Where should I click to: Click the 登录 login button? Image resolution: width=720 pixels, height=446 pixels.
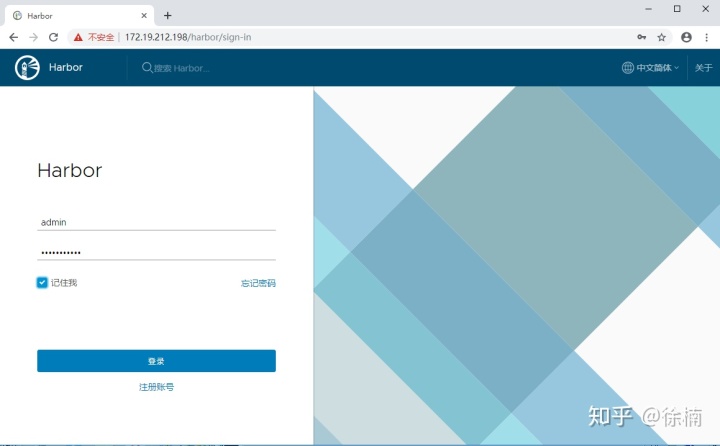[x=157, y=361]
